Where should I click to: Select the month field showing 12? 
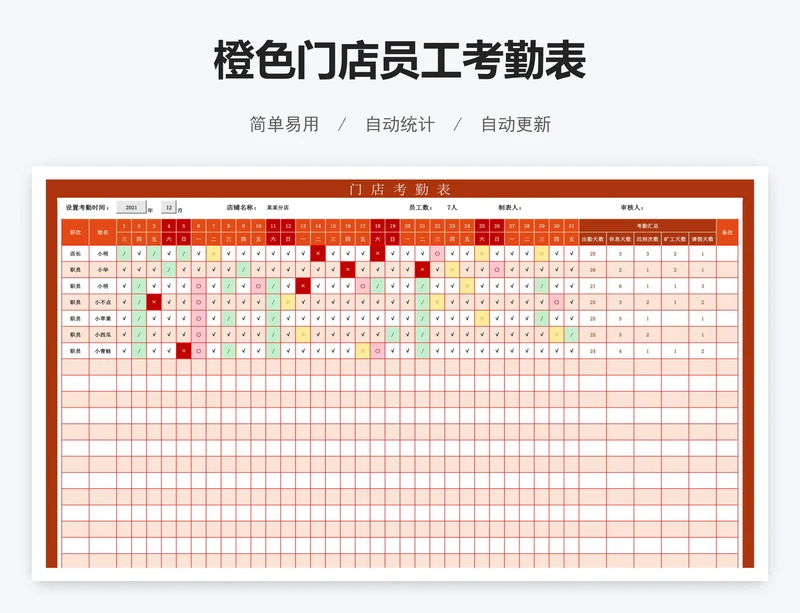click(168, 208)
